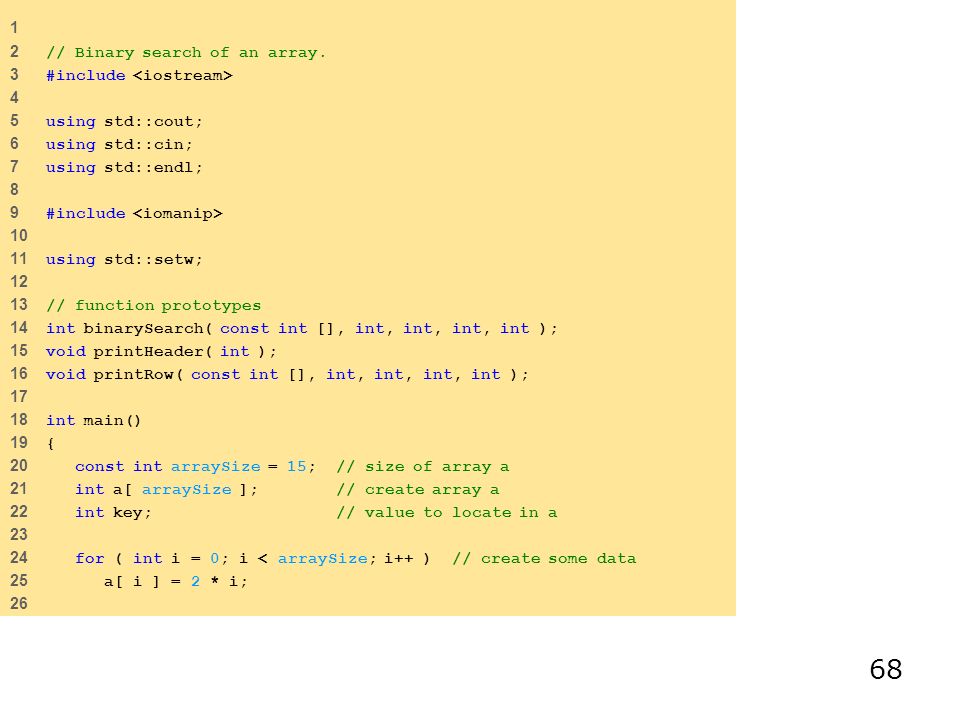Click the "// create array a" comment
Viewport: 960px width, 720px height.
[418, 490]
